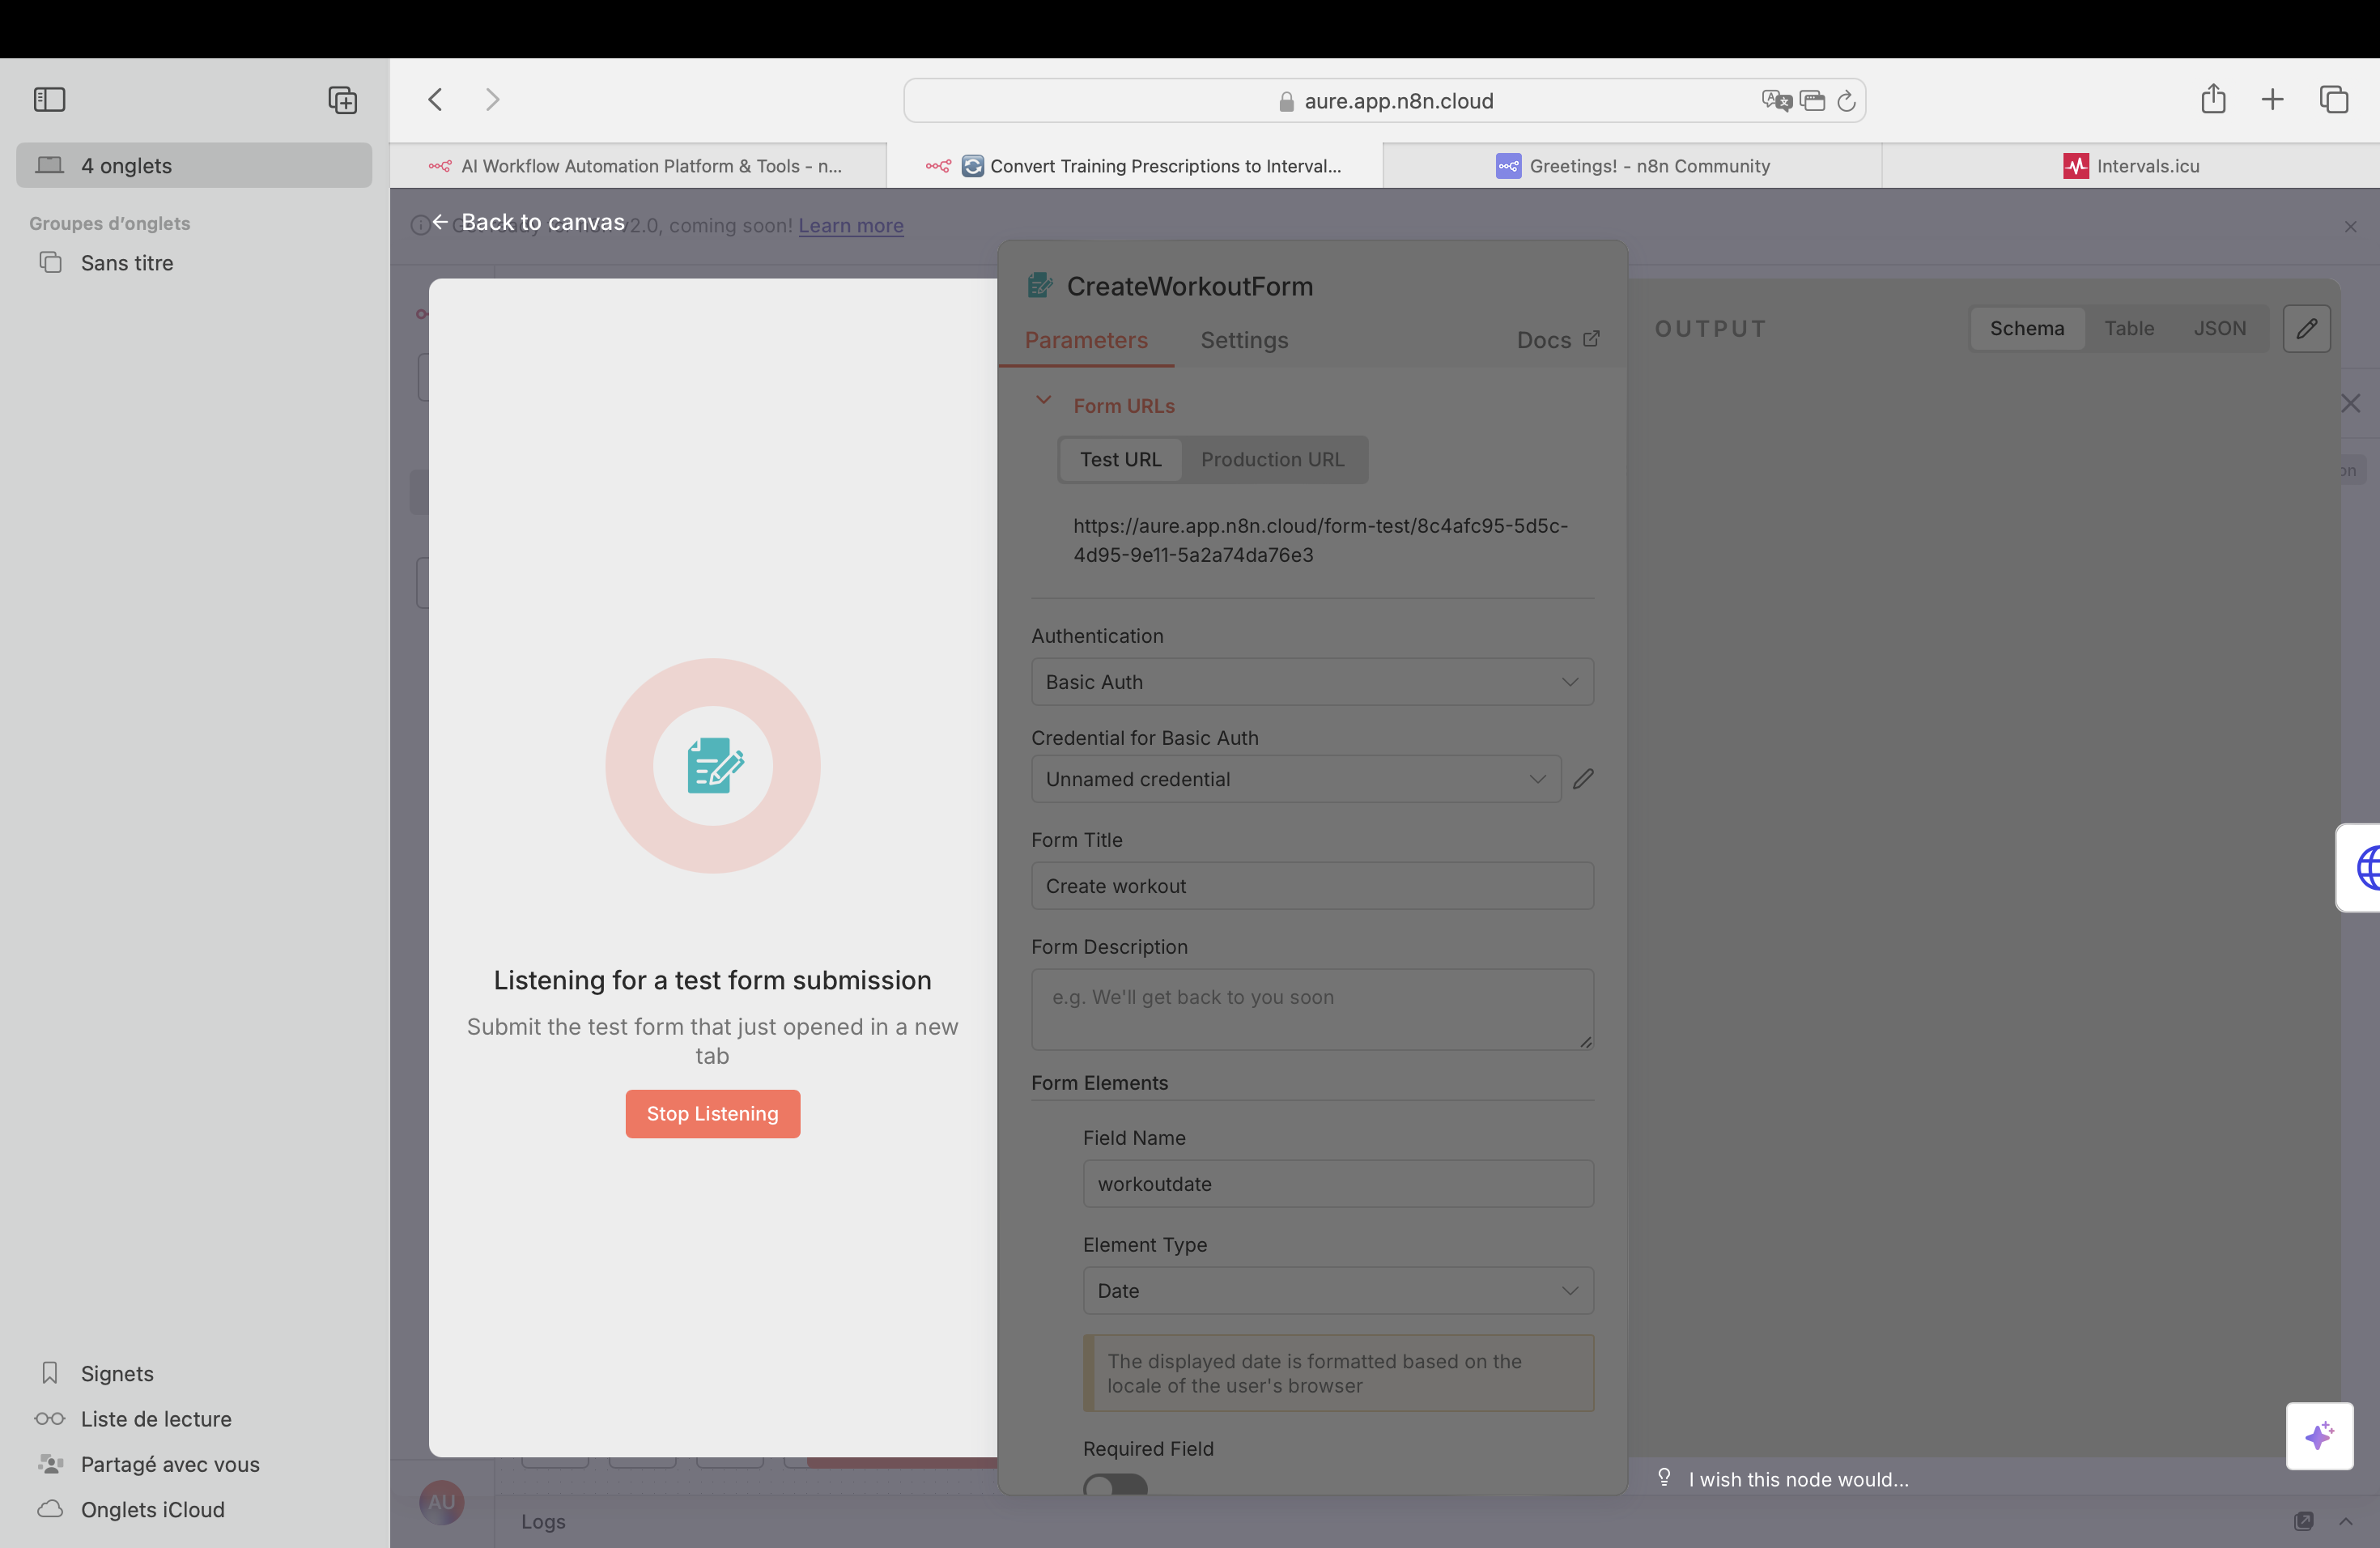Viewport: 2380px width, 1548px height.
Task: Click the AI assistant sparkle icon
Action: click(x=2319, y=1436)
